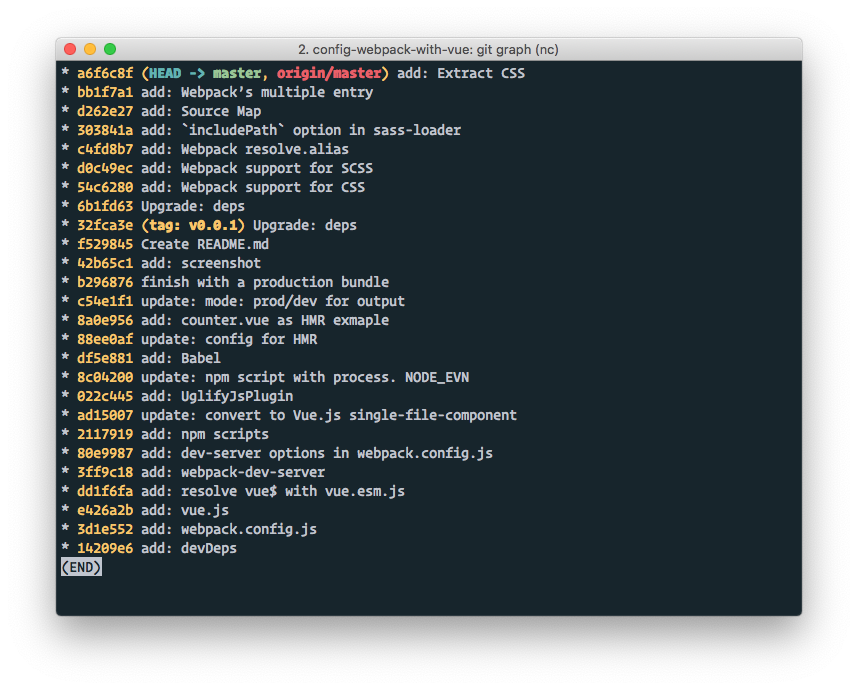Select commit hash d0c49ec
Viewport: 858px width, 690px height.
click(105, 168)
